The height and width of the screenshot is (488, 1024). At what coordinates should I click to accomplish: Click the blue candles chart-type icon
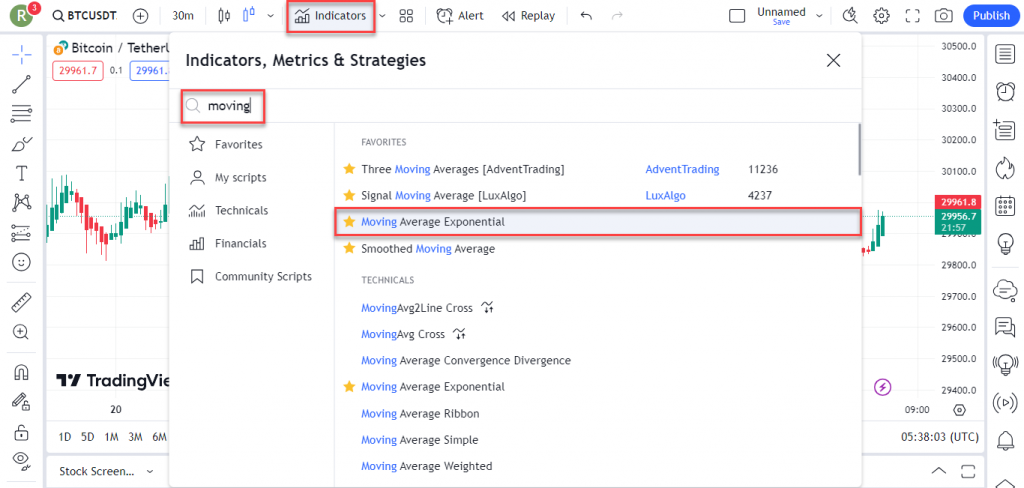coord(248,14)
